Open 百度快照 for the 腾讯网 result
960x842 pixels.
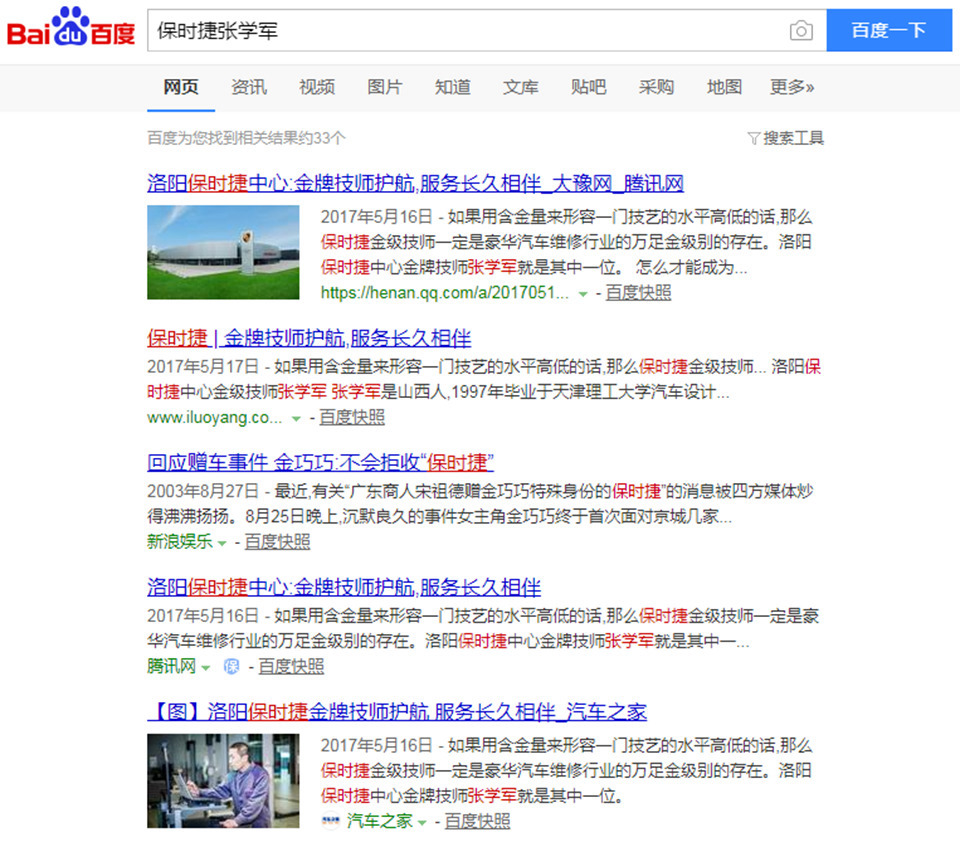pyautogui.click(x=291, y=666)
